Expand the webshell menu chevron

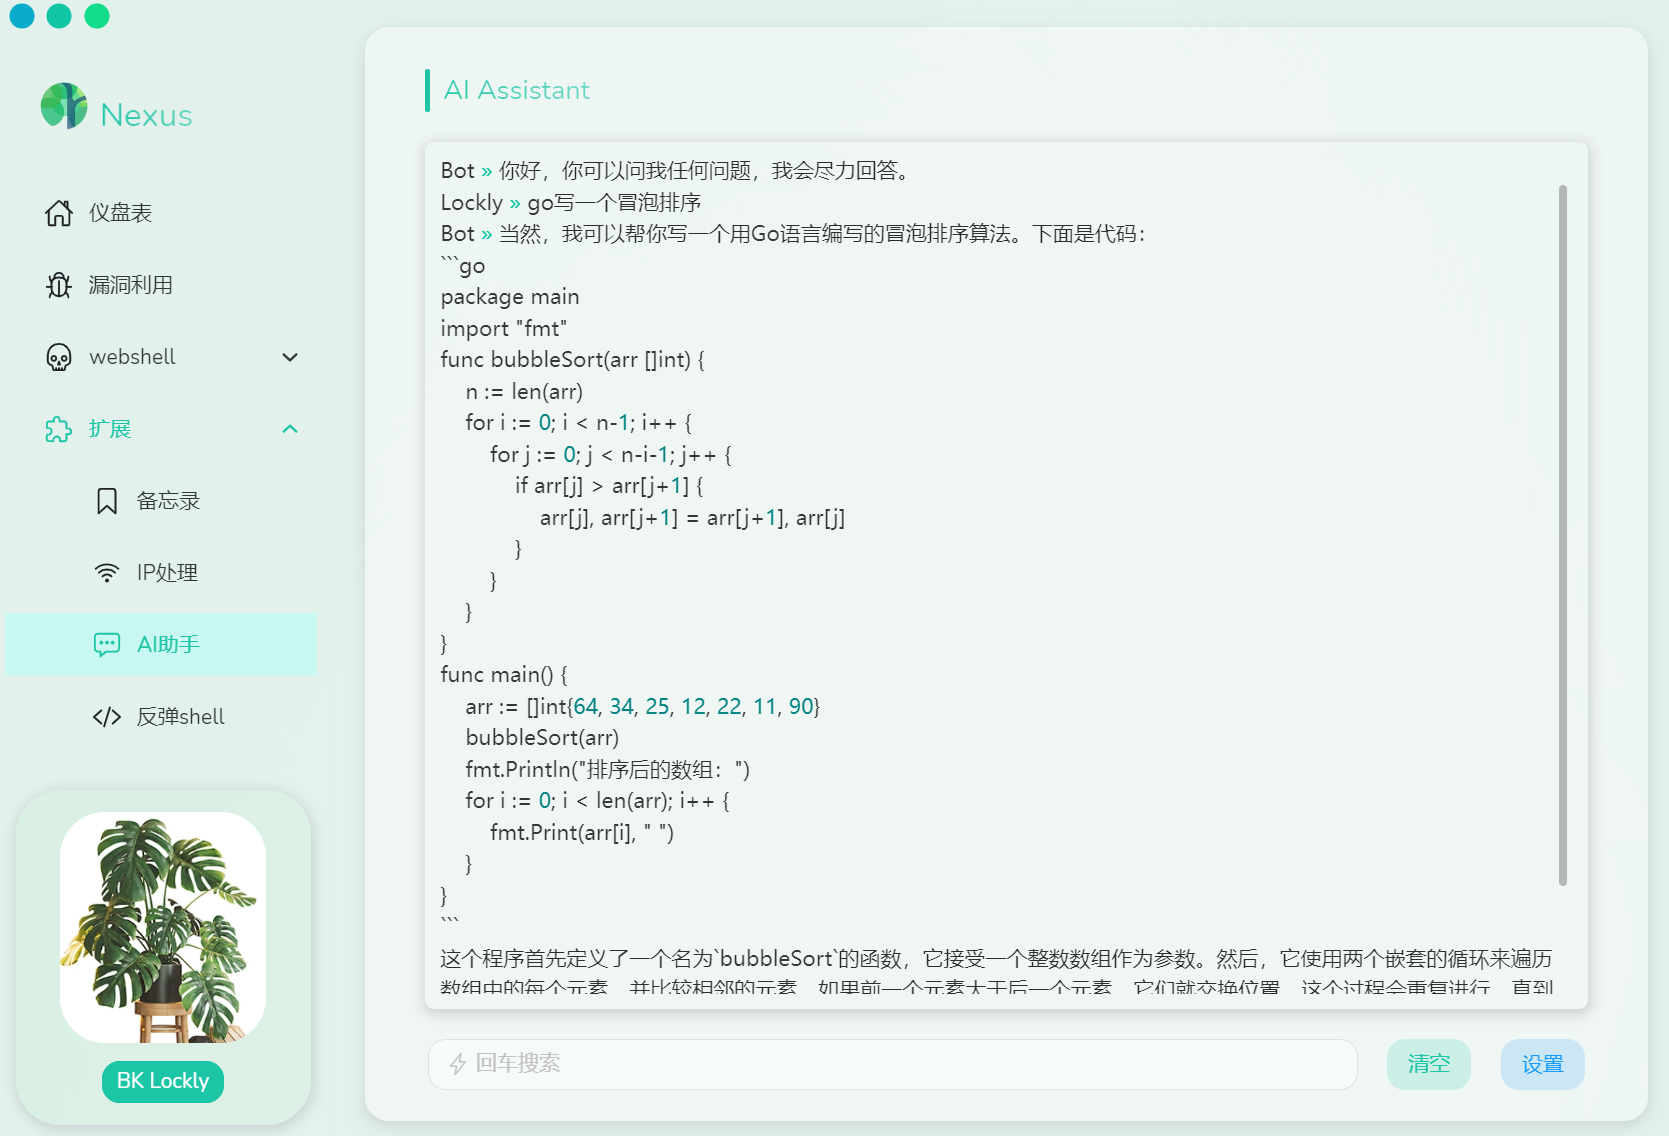pyautogui.click(x=290, y=357)
